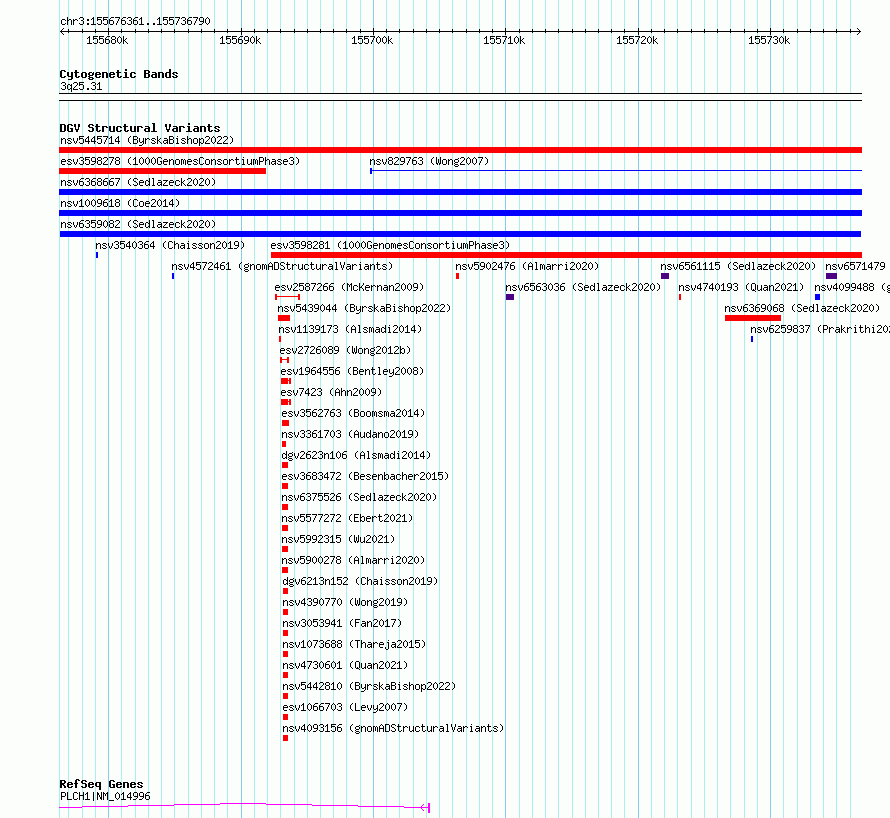
Task: Click nsv6563036 (Sedlazeck2020) variant label
Action: click(583, 287)
